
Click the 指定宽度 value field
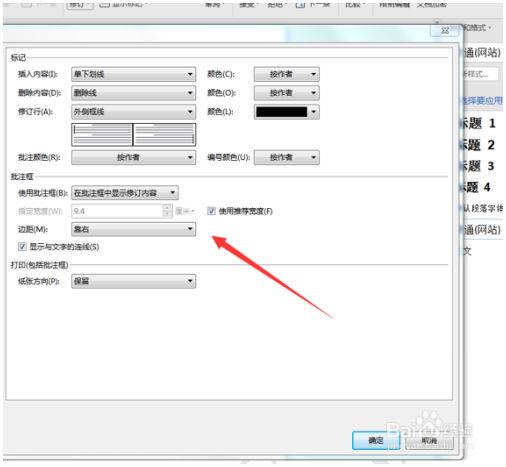click(x=117, y=211)
